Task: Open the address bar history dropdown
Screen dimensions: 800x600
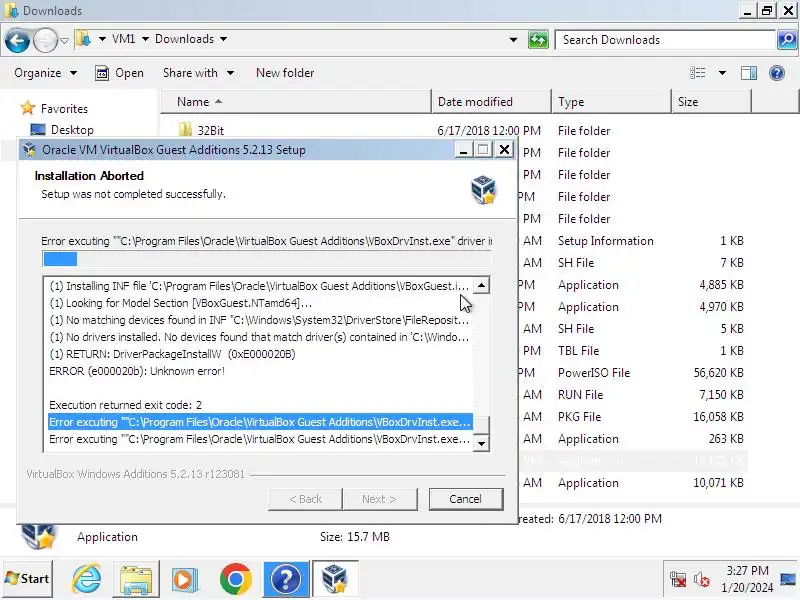Action: click(513, 40)
